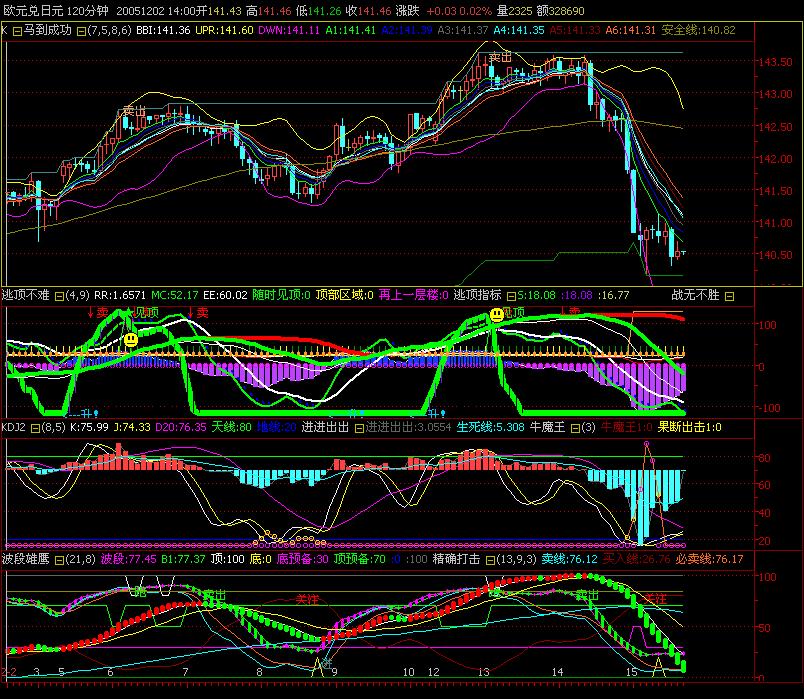The image size is (804, 699).
Task: Click the 卖出 signal above the right price peak
Action: click(x=500, y=57)
